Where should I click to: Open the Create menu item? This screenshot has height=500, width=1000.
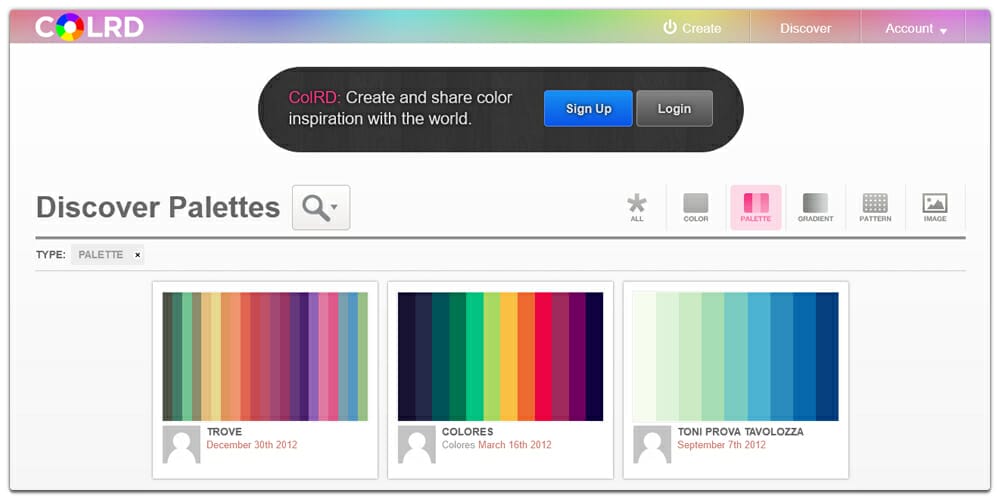(692, 28)
